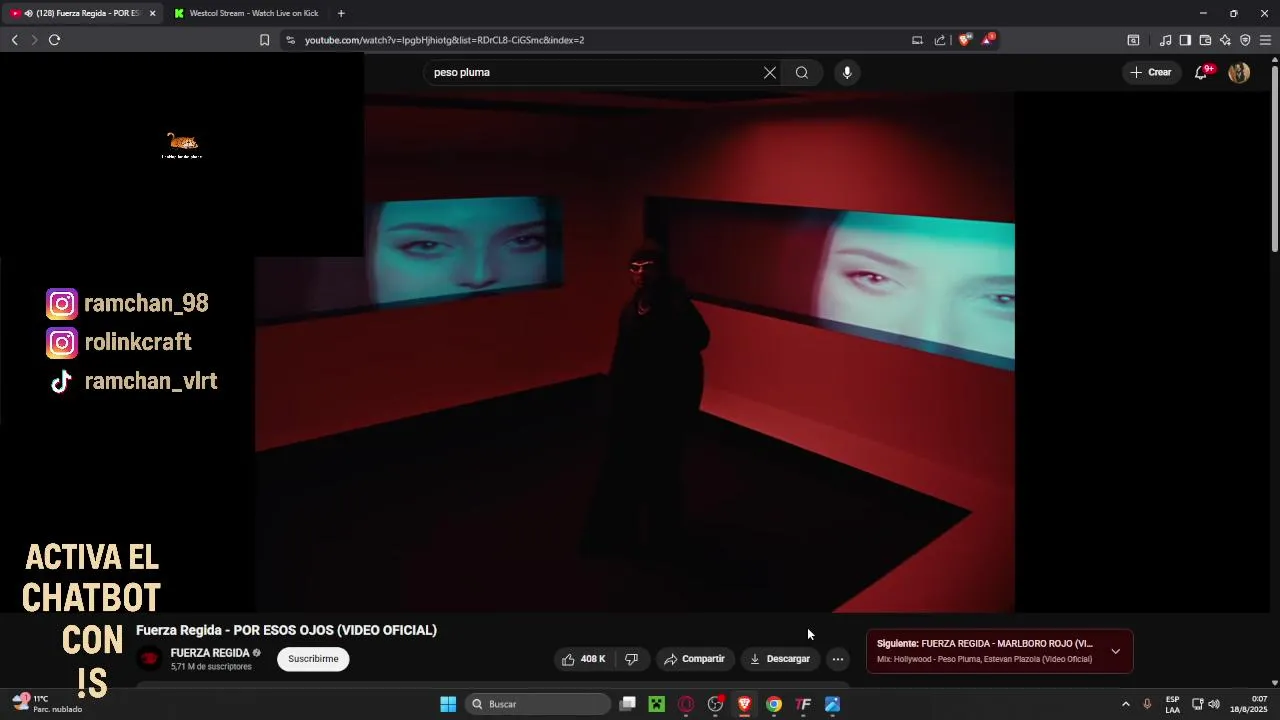Click the Descargar button

(x=780, y=659)
